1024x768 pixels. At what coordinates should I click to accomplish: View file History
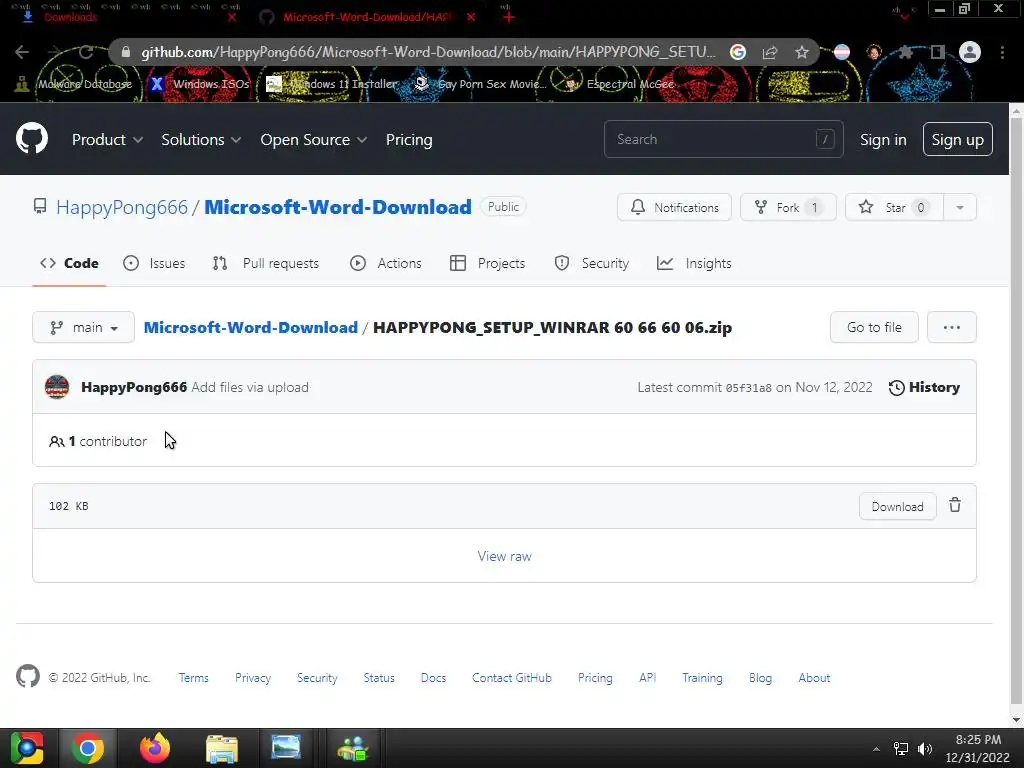[x=924, y=387]
